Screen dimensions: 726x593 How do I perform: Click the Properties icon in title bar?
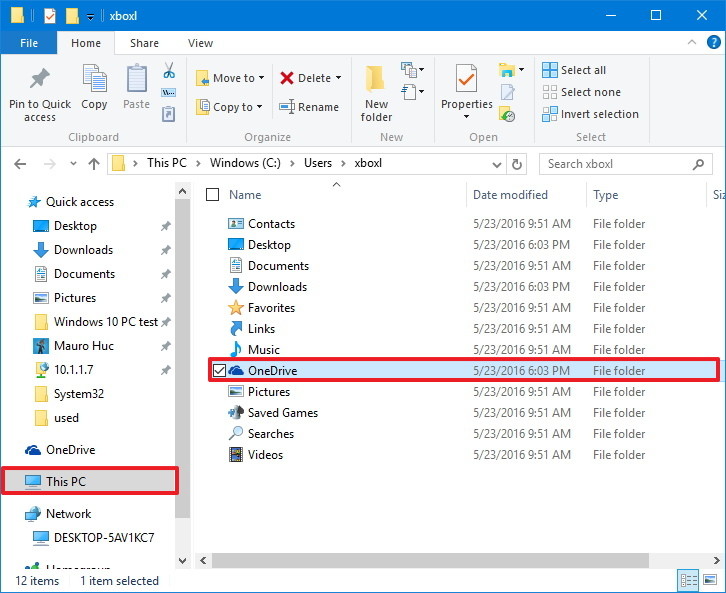pos(50,16)
